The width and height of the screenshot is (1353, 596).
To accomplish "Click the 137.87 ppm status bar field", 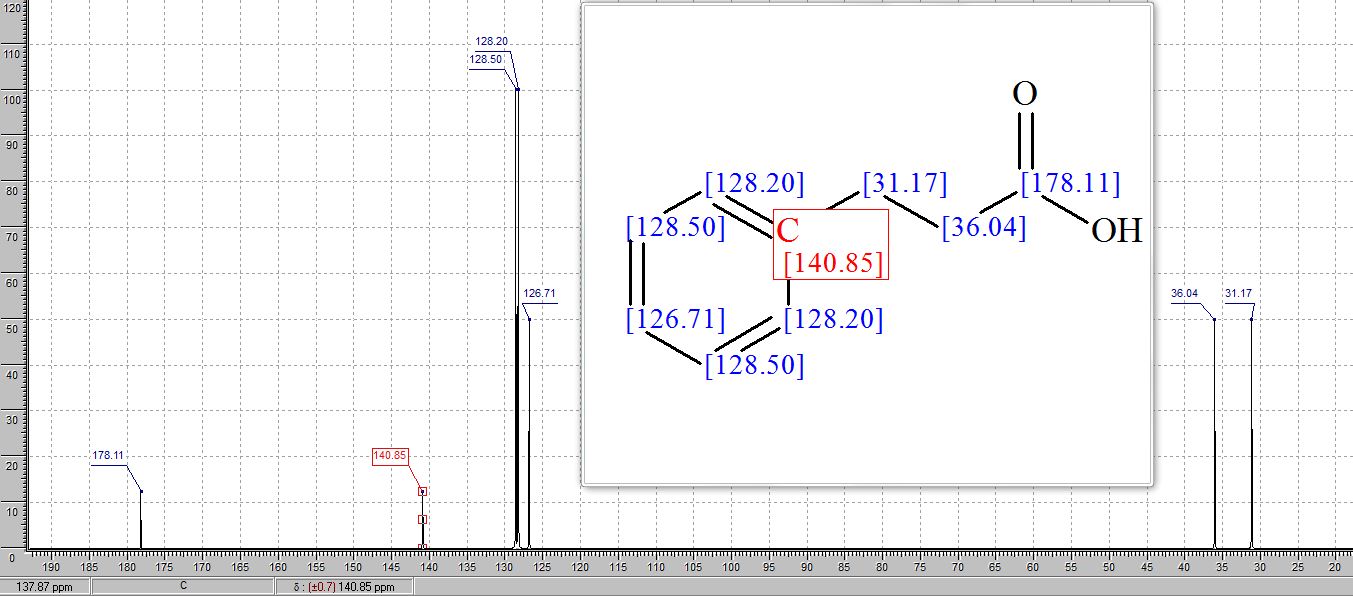I will coord(45,587).
